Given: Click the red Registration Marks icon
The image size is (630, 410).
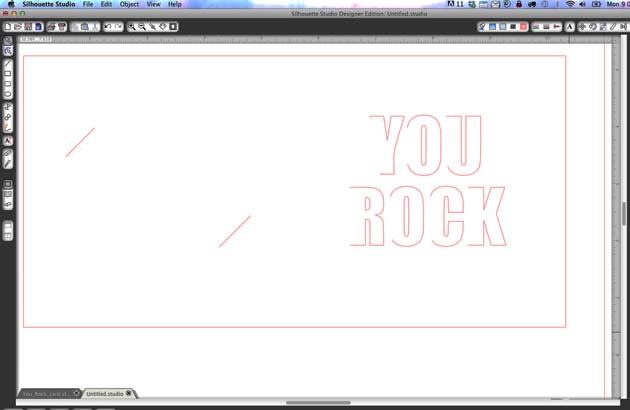Looking at the screenshot, I should point(524,27).
